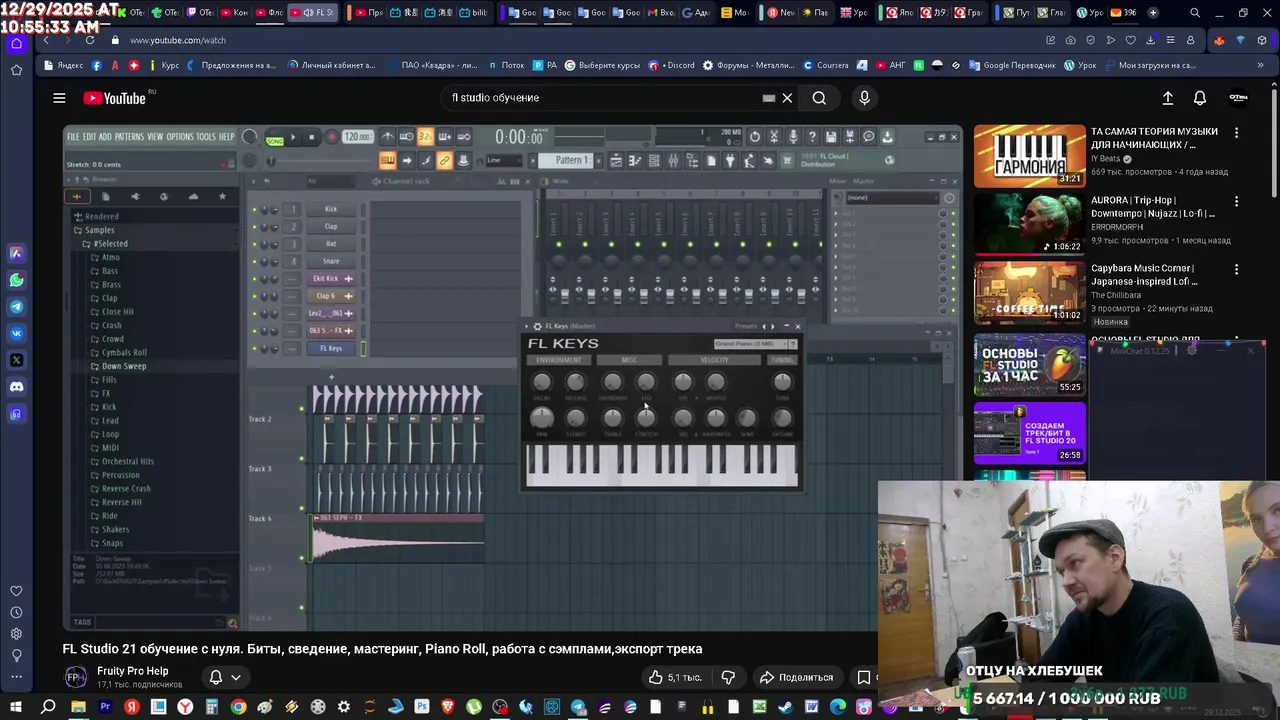This screenshot has height=720, width=1280.
Task: Click the YouTube magnifier search button
Action: point(819,98)
